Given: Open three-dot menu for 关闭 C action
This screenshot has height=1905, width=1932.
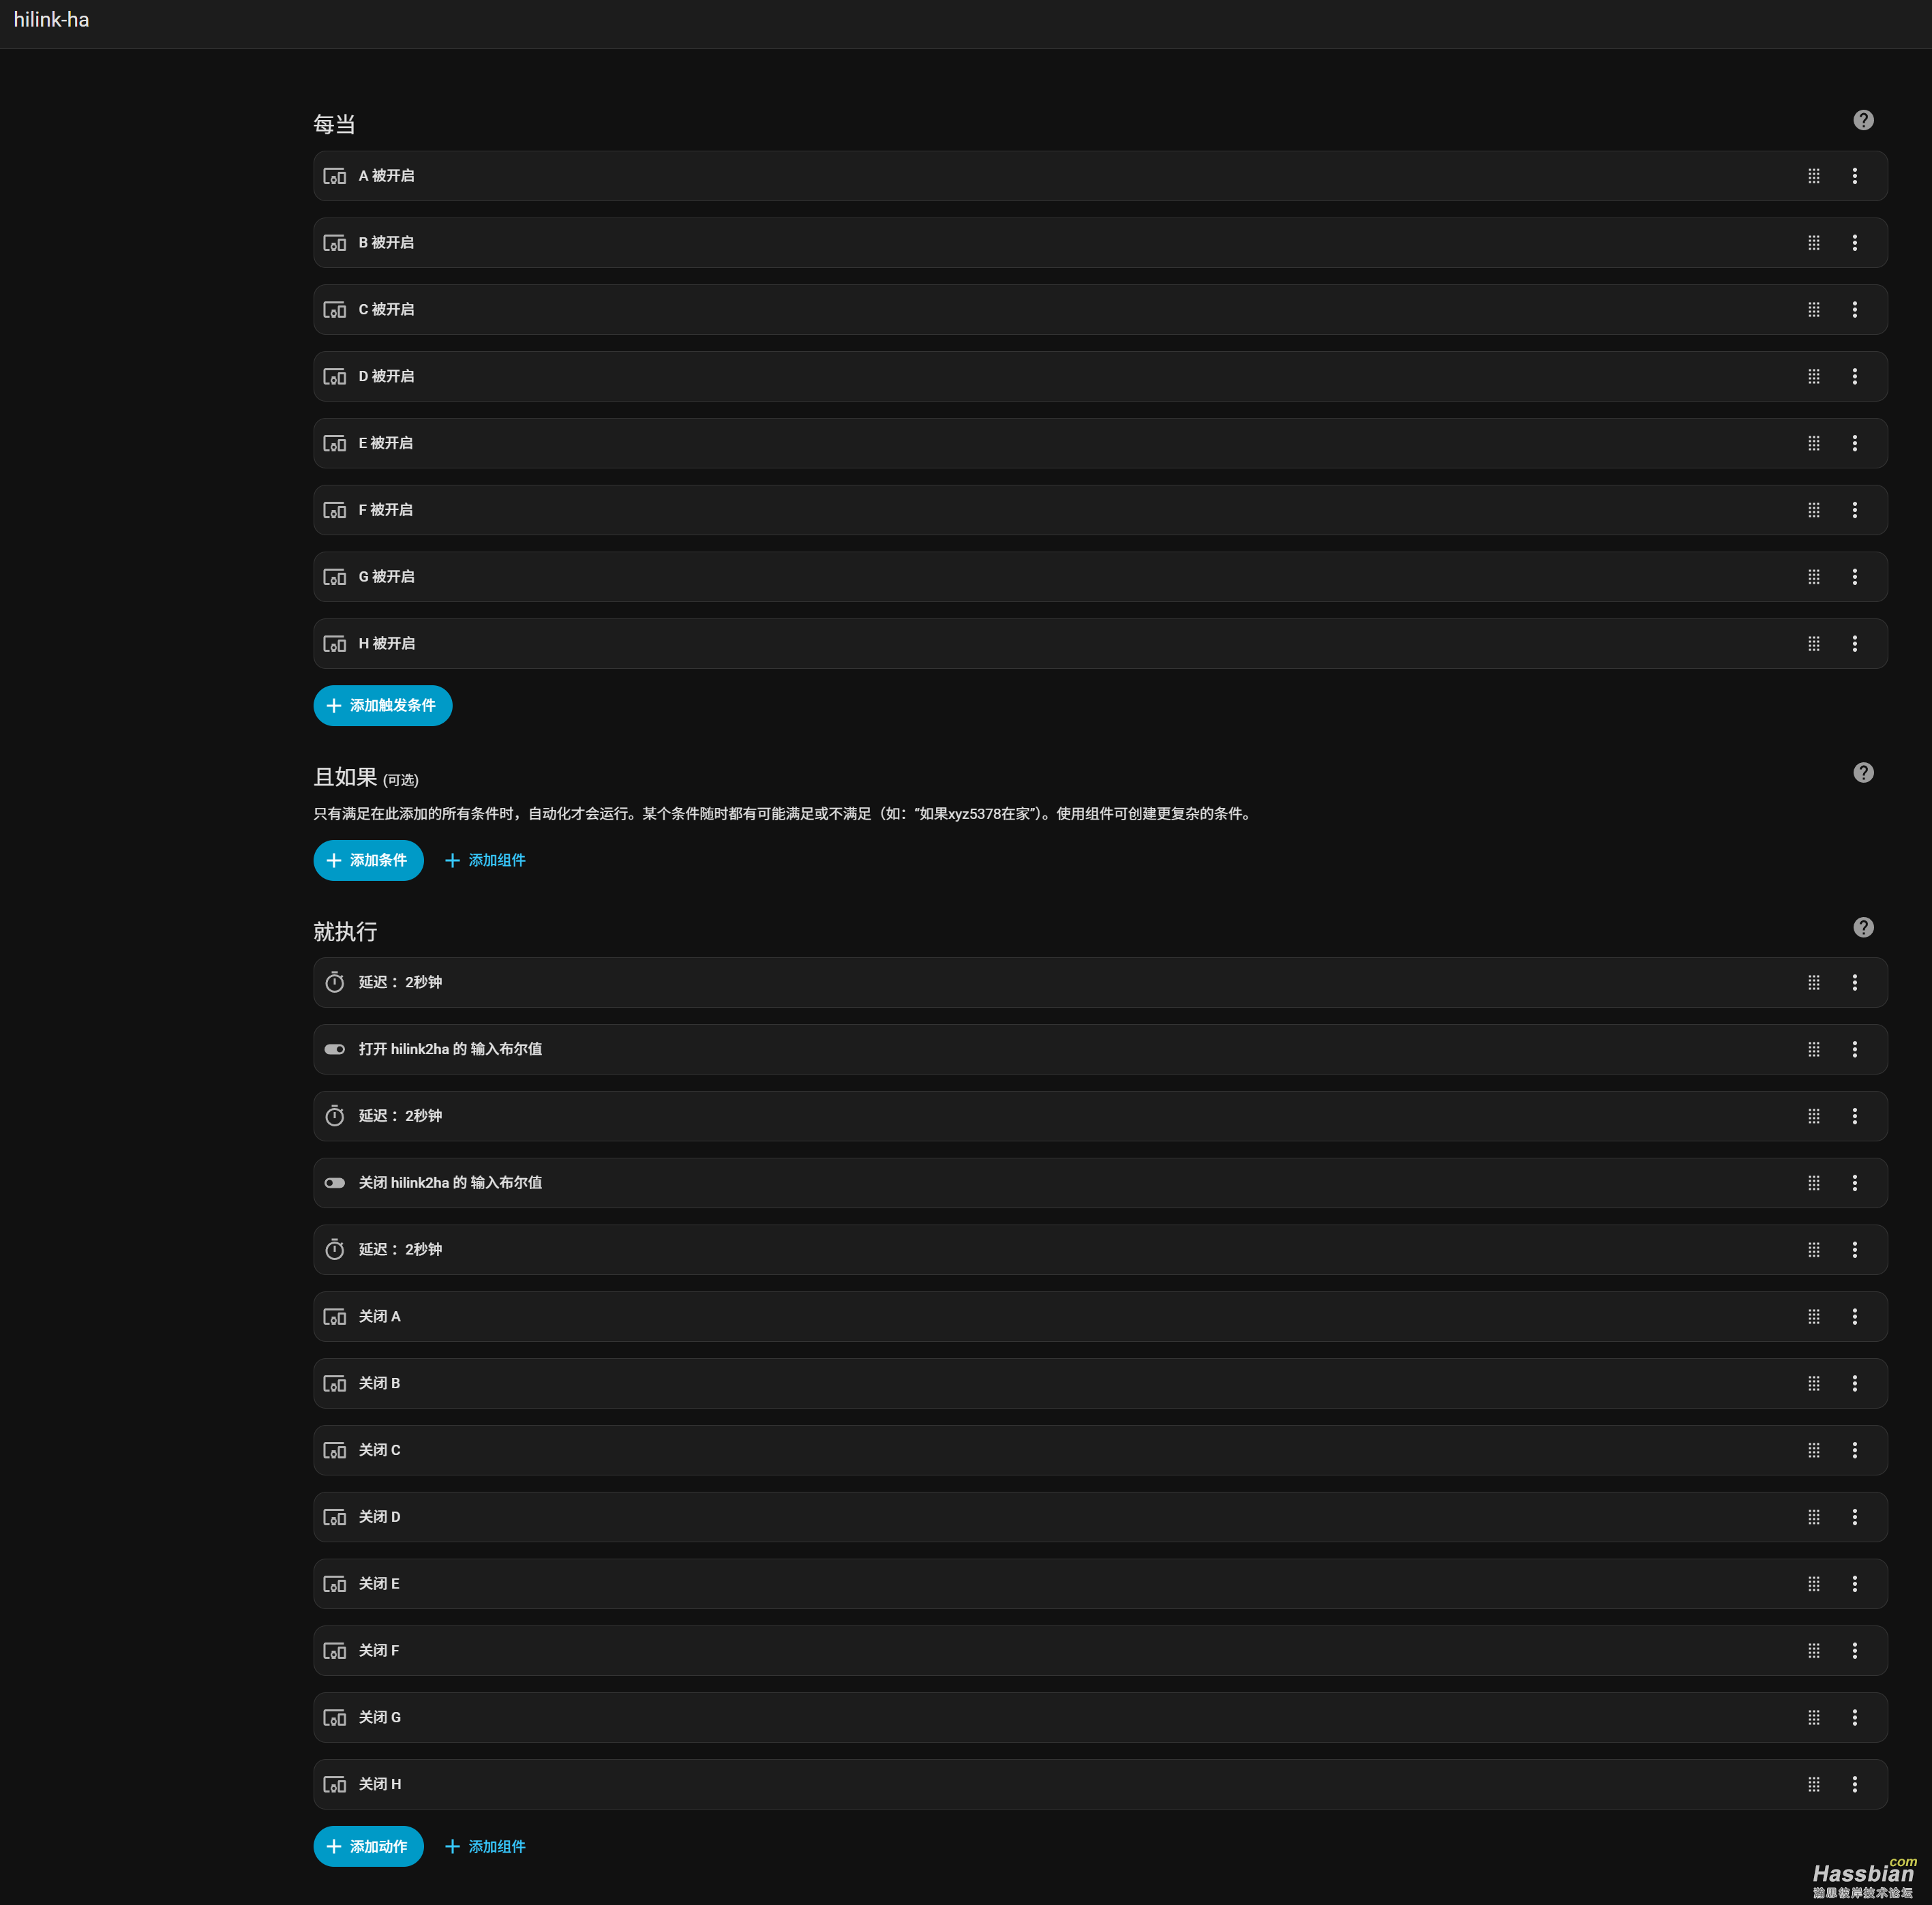Looking at the screenshot, I should click(1854, 1450).
